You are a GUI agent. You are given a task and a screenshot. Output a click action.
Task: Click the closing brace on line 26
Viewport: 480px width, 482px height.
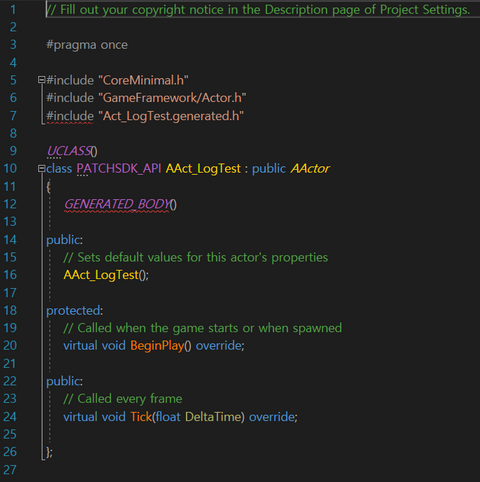pyautogui.click(x=48, y=452)
